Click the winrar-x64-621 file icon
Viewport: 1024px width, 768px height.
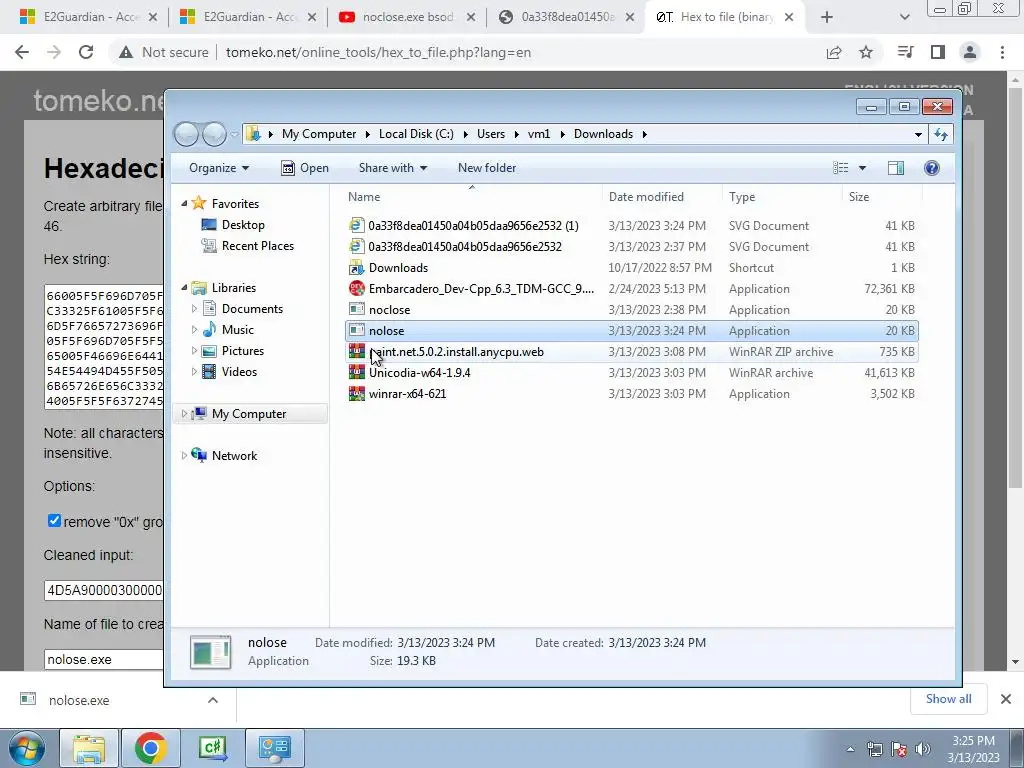357,394
